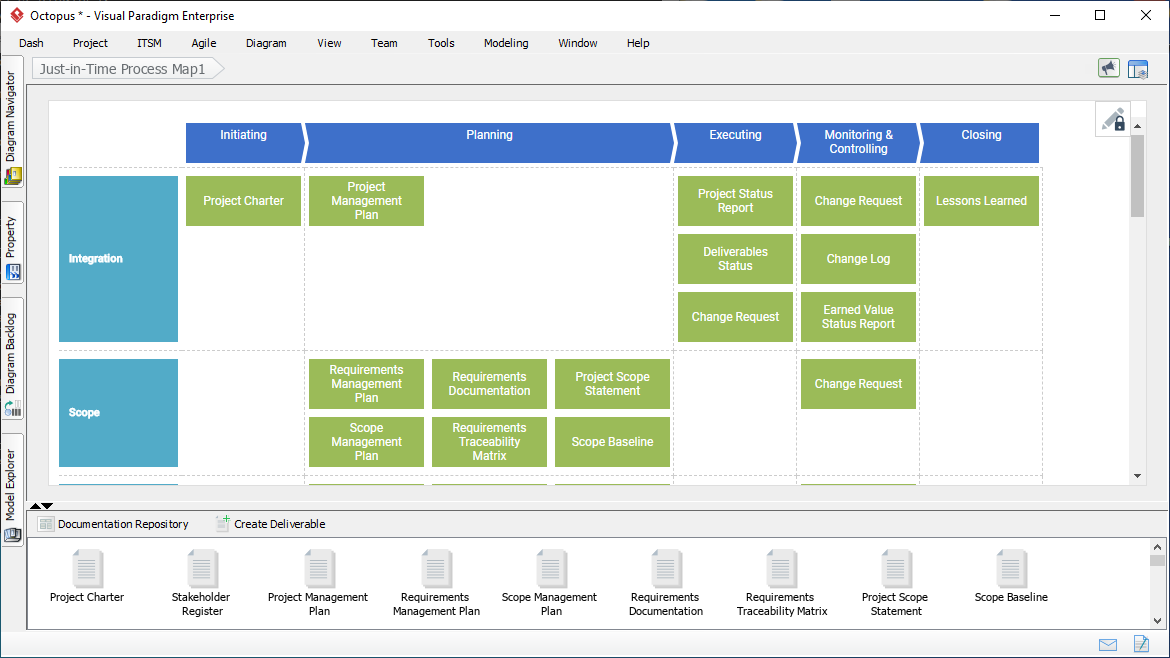The image size is (1170, 658).
Task: Open the Tools menu
Action: tap(441, 43)
